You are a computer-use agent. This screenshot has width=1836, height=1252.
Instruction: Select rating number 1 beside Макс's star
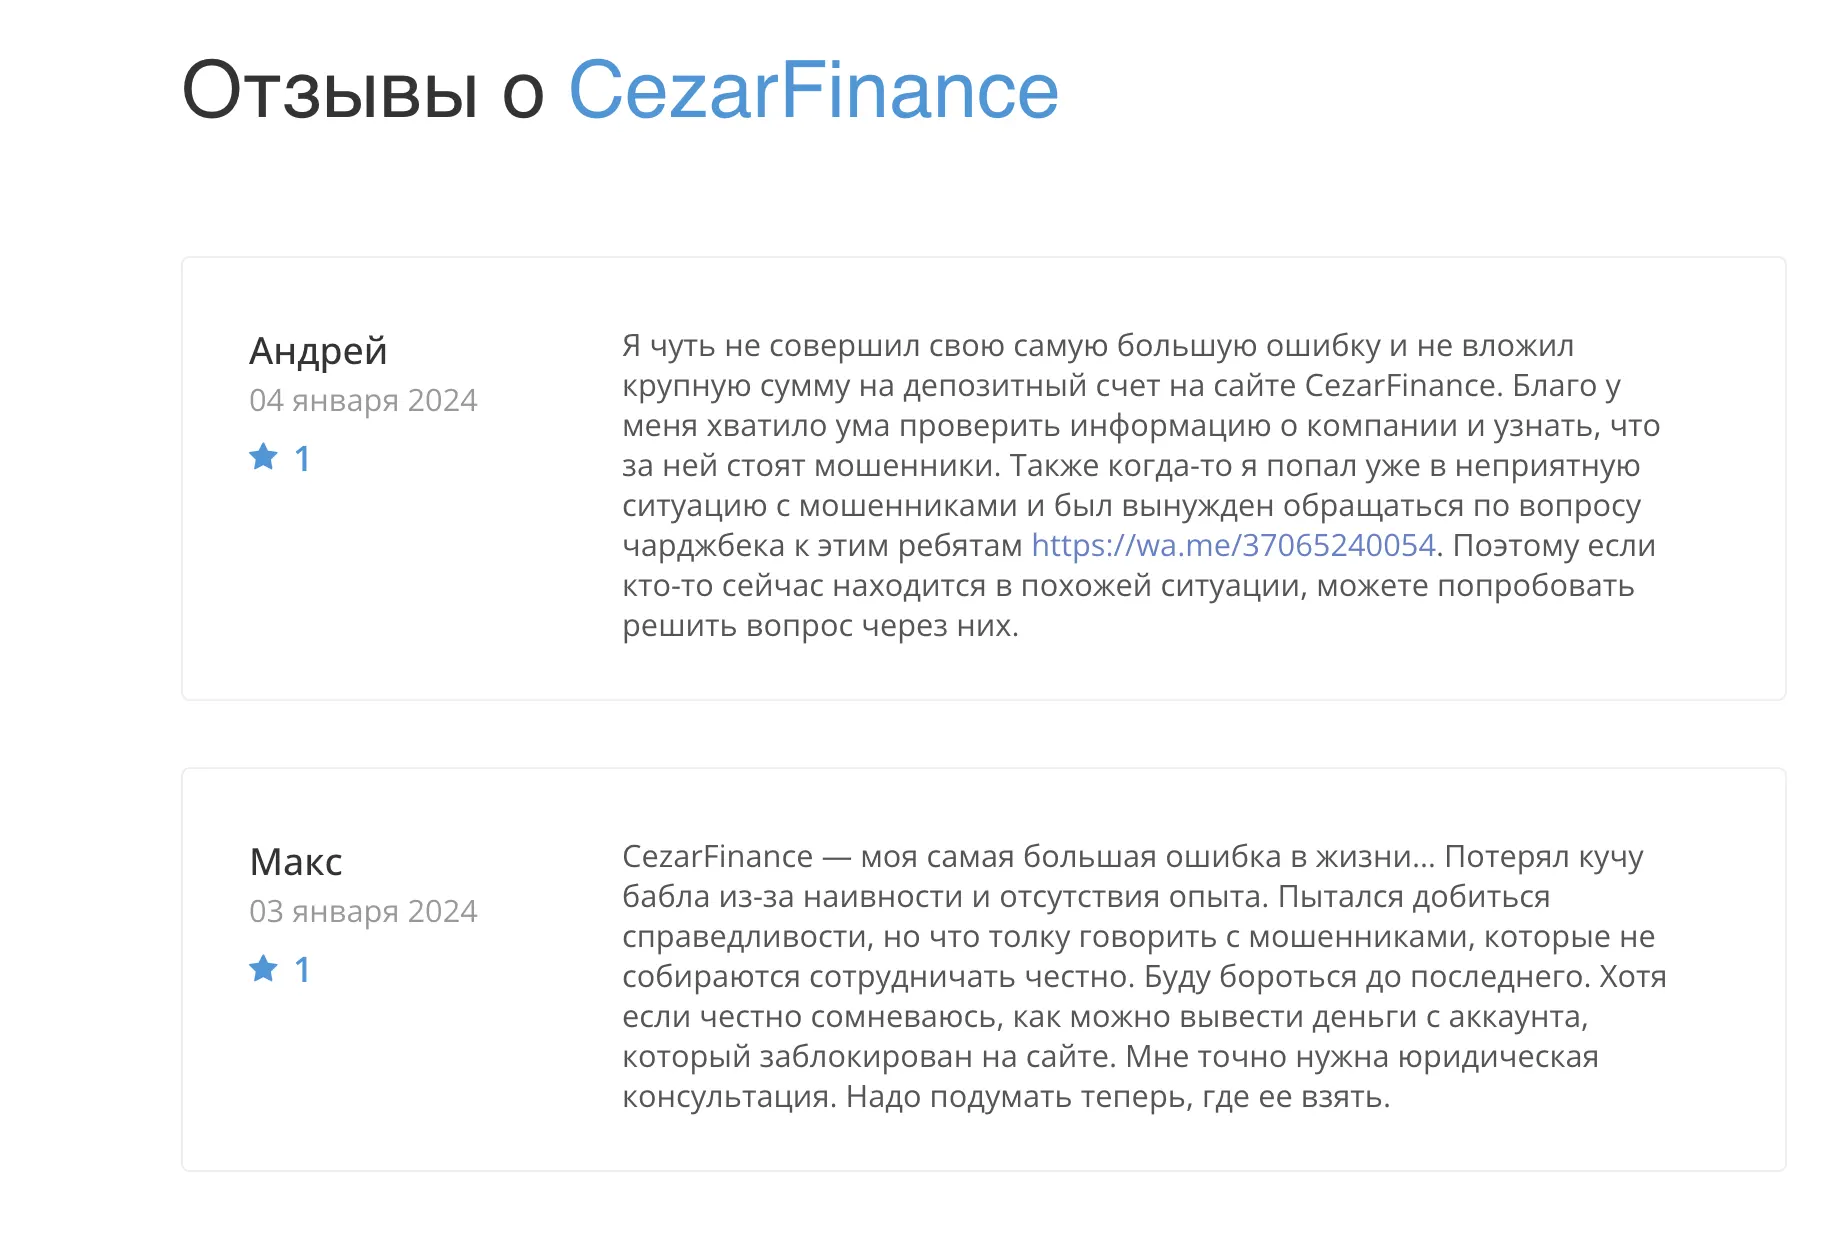point(302,970)
